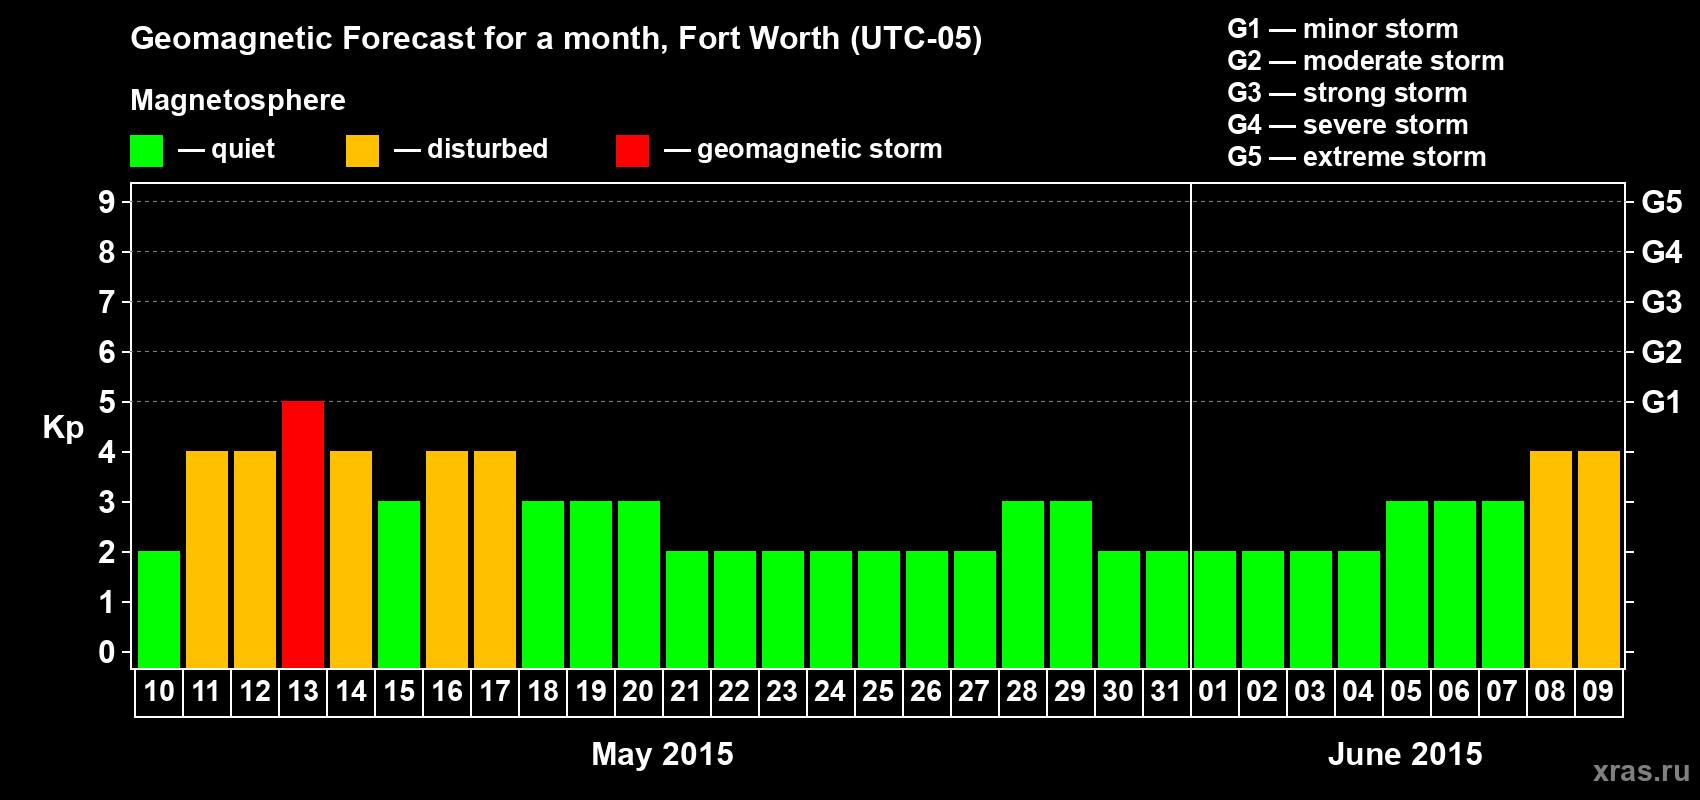Select the orange bar for June 08
1700x800 pixels.
pyautogui.click(x=1551, y=559)
